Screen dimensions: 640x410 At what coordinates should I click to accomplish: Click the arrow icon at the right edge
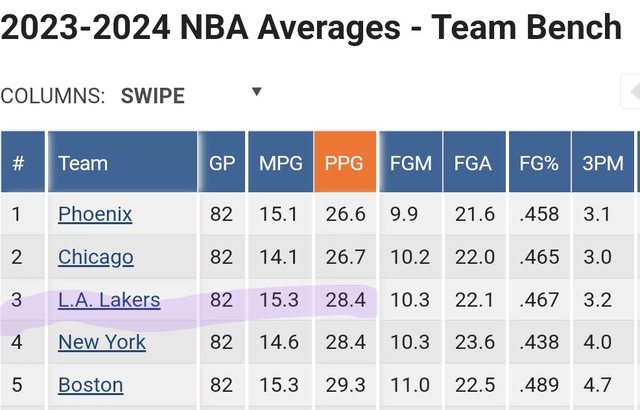click(632, 92)
